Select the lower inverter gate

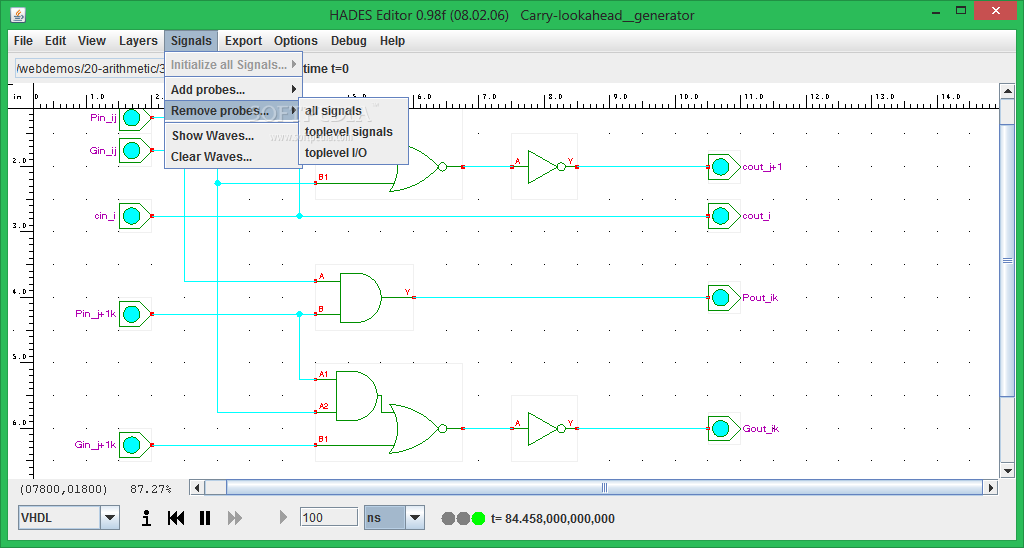(x=544, y=428)
